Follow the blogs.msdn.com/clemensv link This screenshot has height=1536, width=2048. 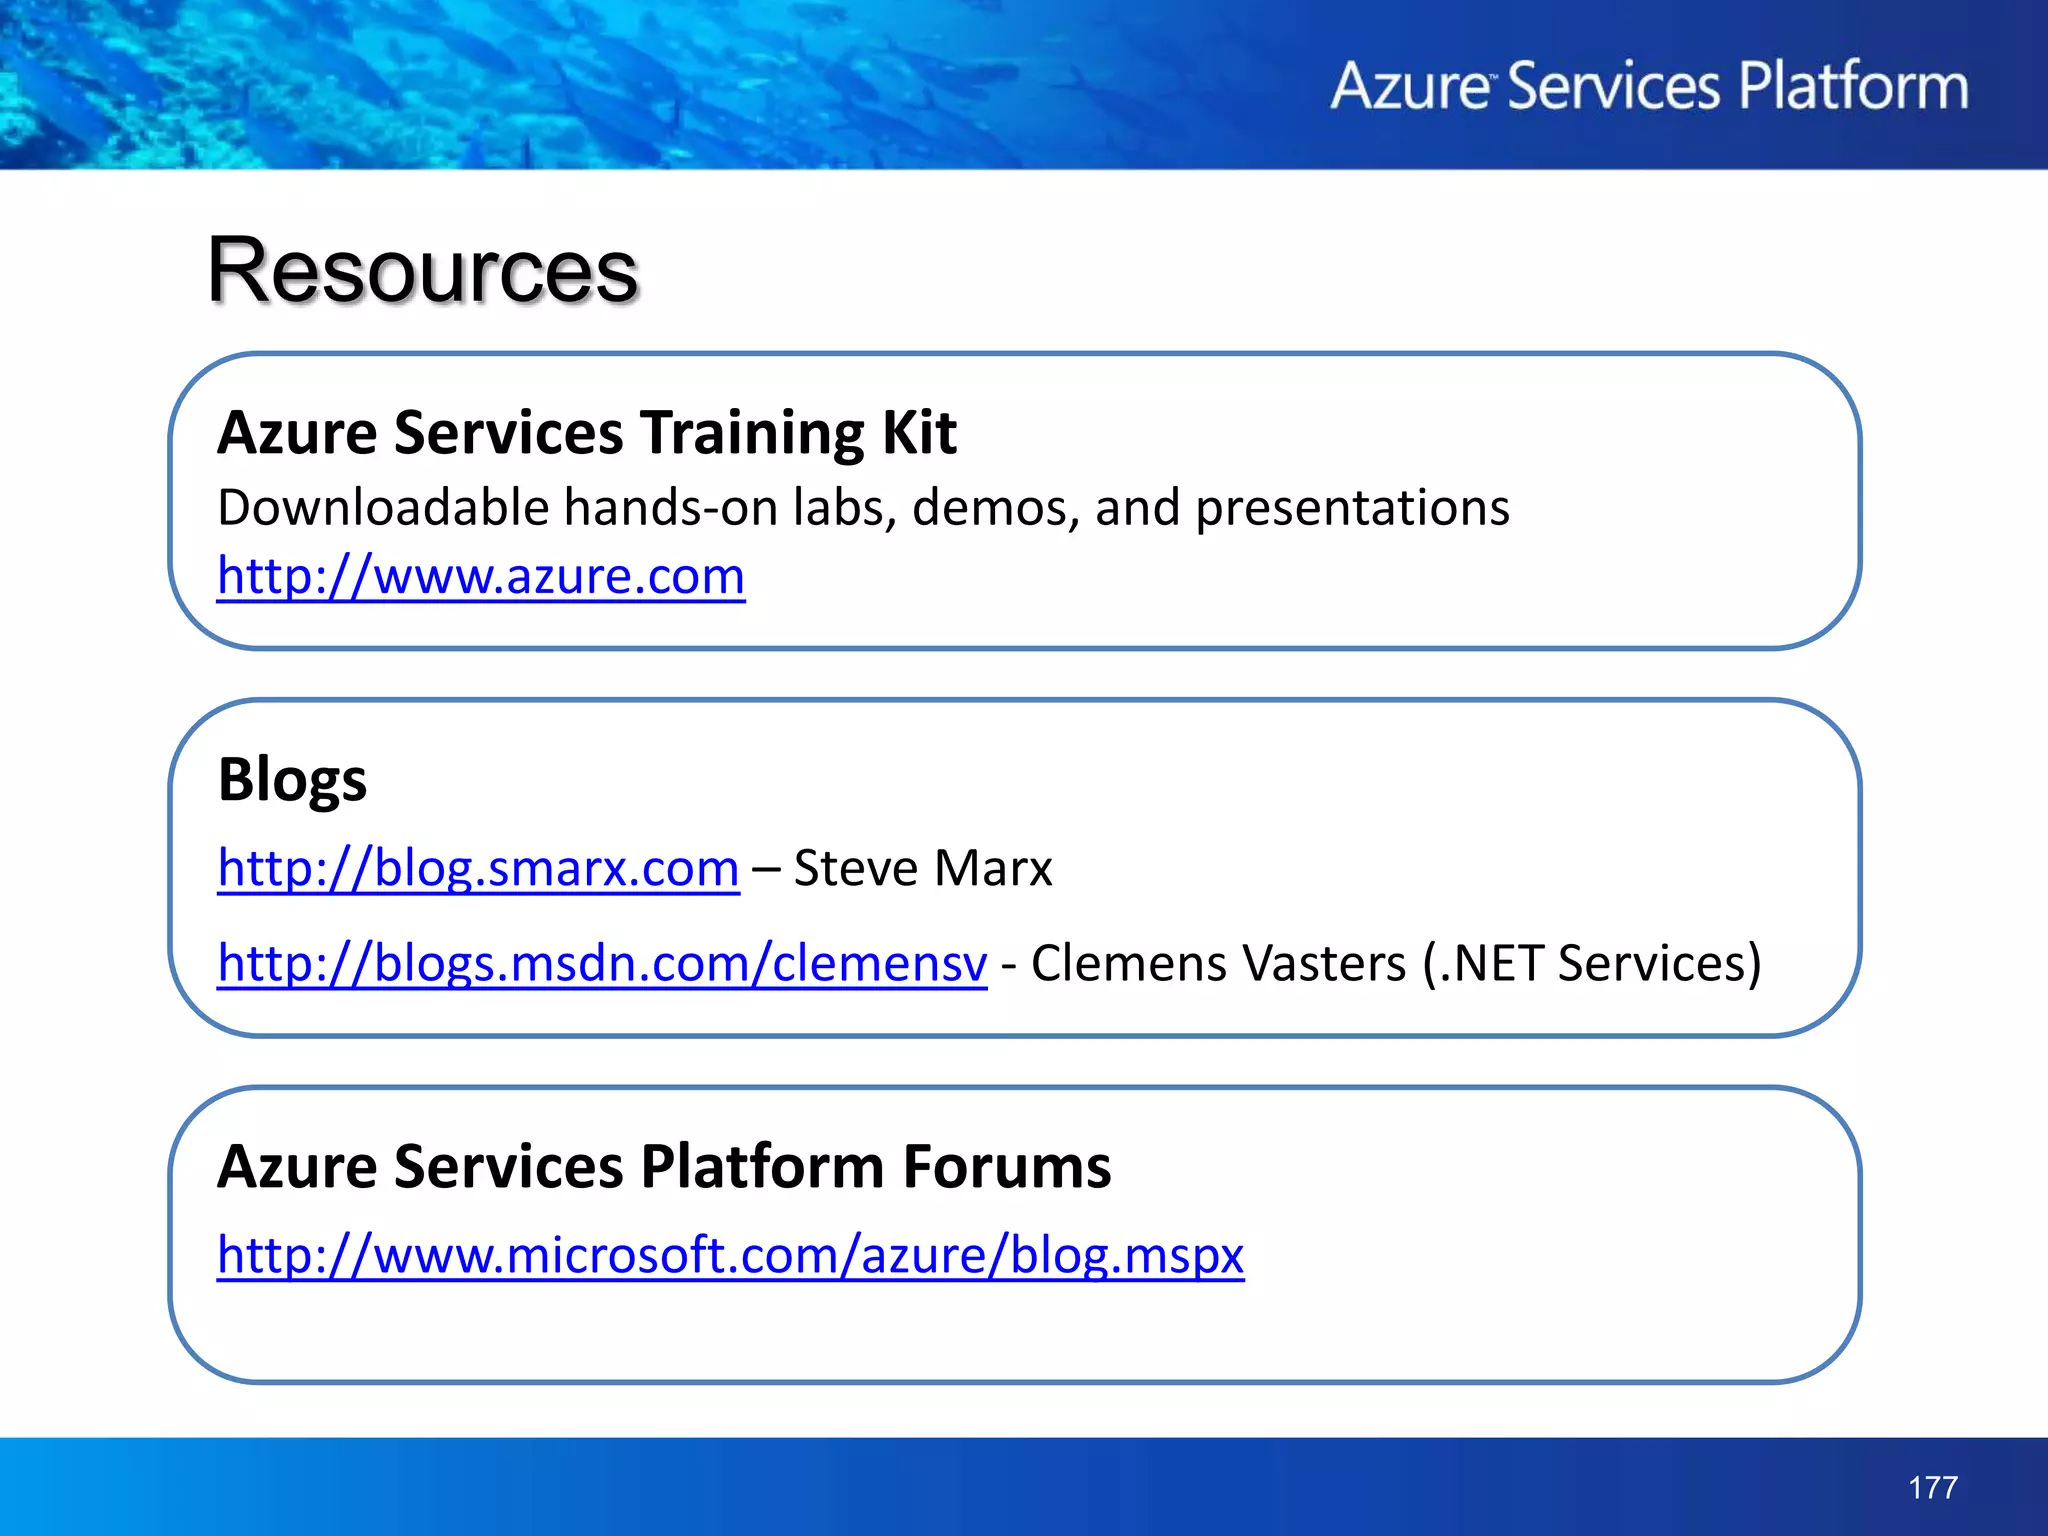click(602, 963)
